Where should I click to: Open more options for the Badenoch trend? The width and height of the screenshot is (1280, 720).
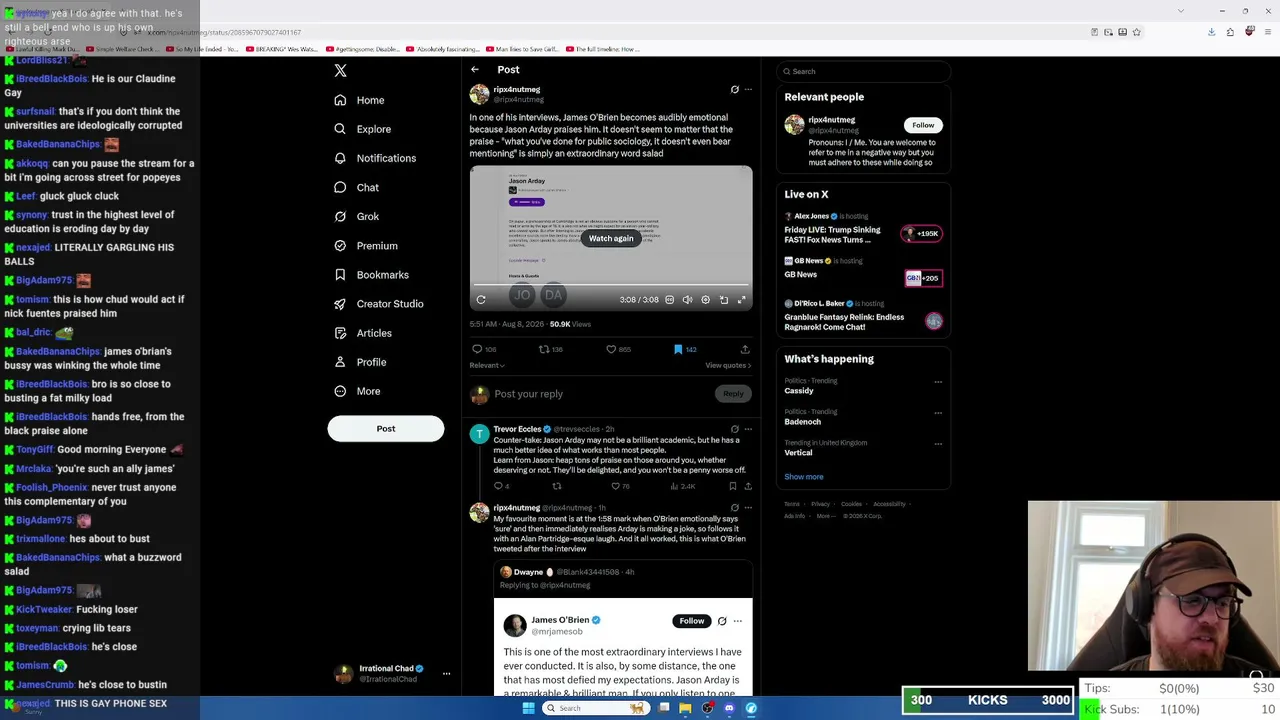tap(938, 412)
